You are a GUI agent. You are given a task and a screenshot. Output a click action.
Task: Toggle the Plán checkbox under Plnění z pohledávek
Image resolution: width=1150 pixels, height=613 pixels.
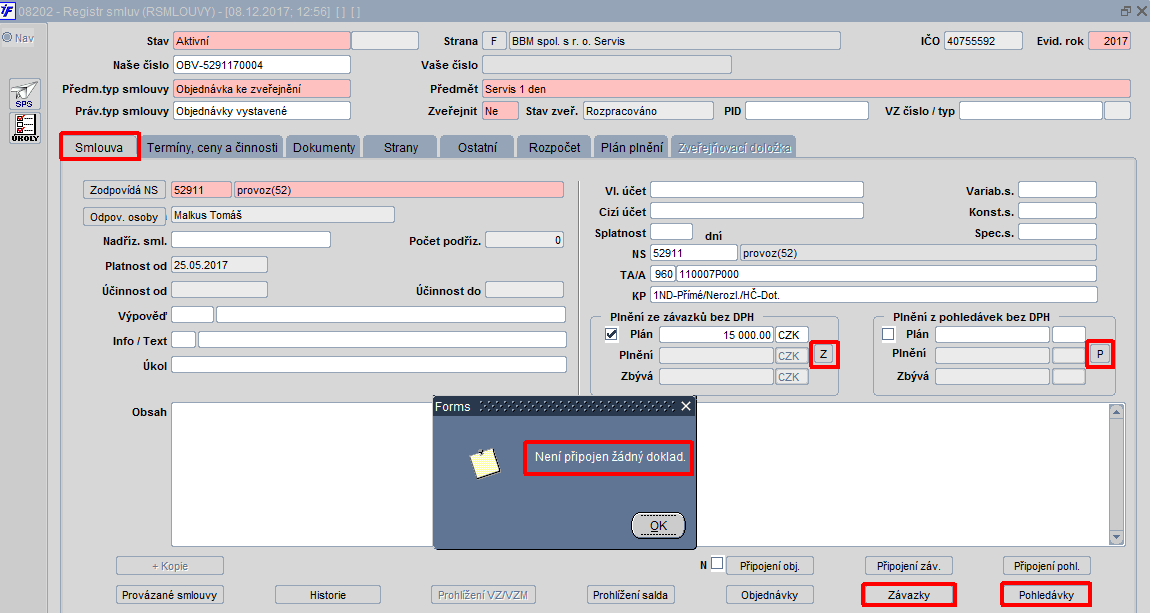point(888,334)
